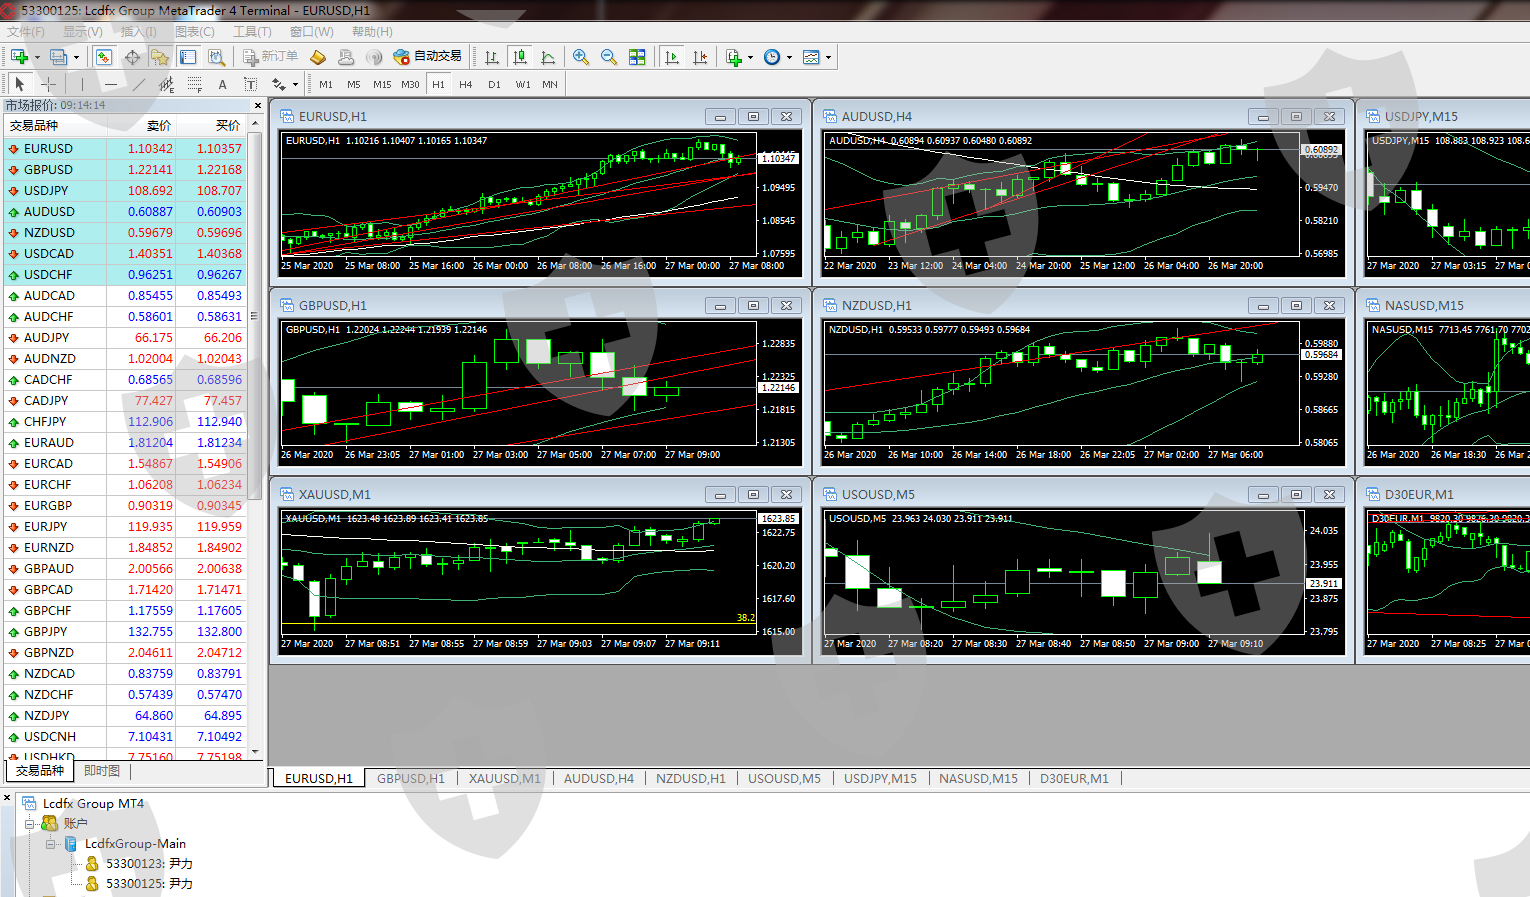The height and width of the screenshot is (897, 1530).
Task: Close the Market Watch panel
Action: 257,105
